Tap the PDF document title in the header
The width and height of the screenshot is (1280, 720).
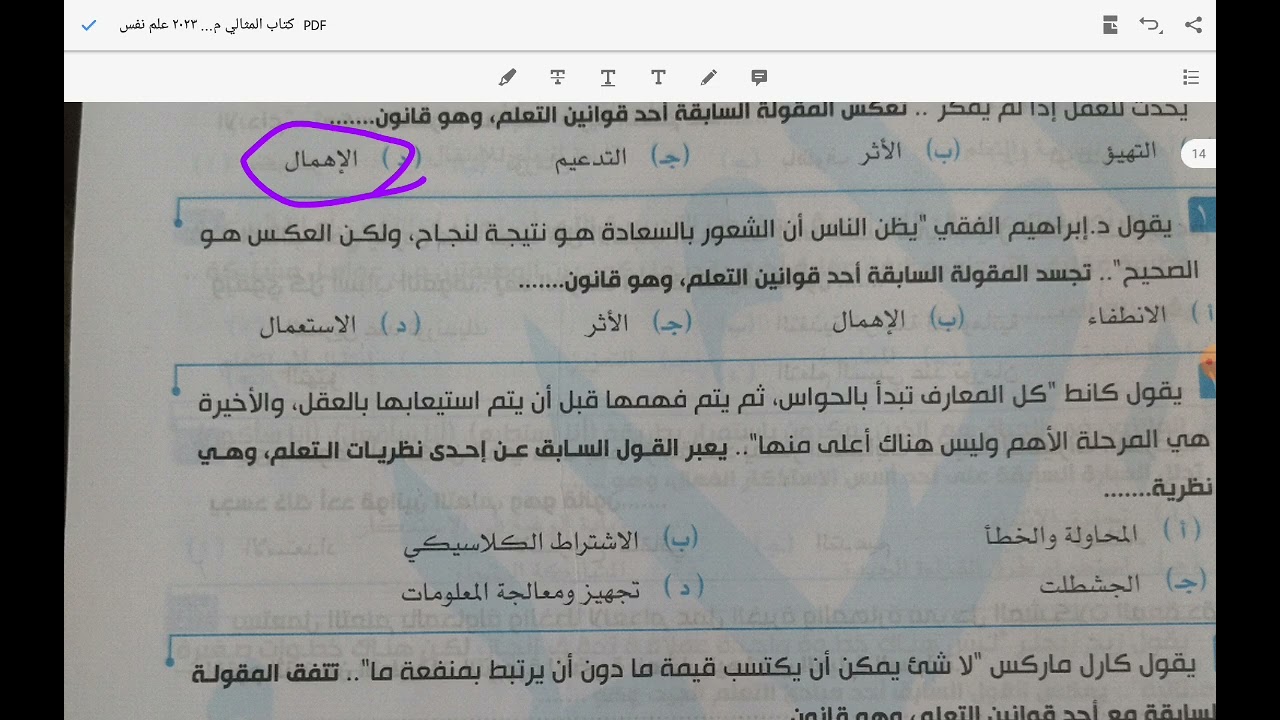coord(222,25)
